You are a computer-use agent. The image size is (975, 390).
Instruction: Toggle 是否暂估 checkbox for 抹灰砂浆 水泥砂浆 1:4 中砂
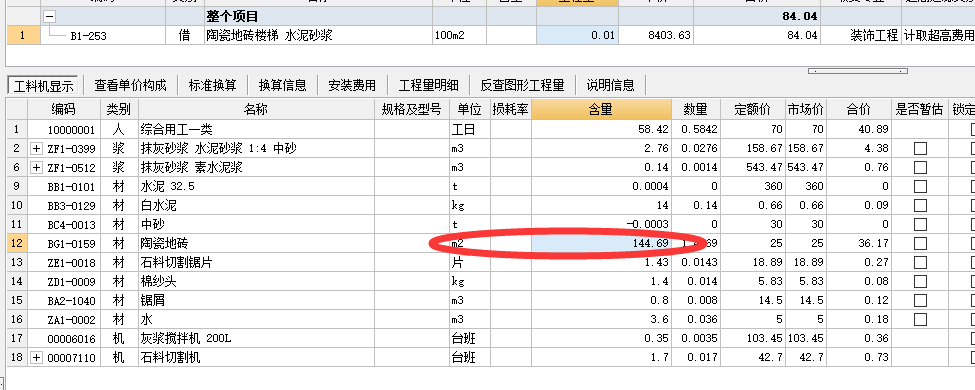tap(920, 149)
